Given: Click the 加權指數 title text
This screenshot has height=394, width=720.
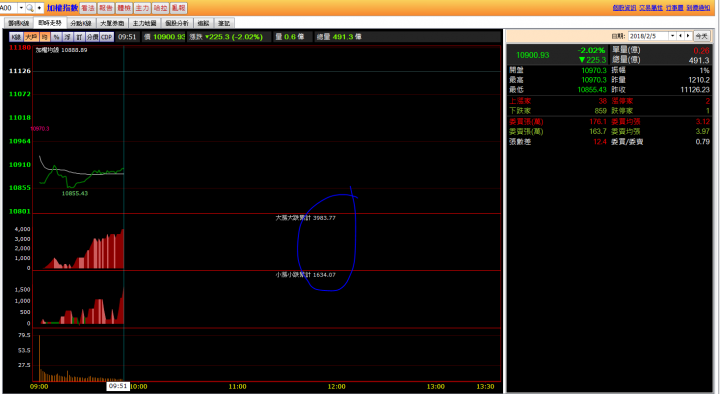Looking at the screenshot, I should [62, 8].
